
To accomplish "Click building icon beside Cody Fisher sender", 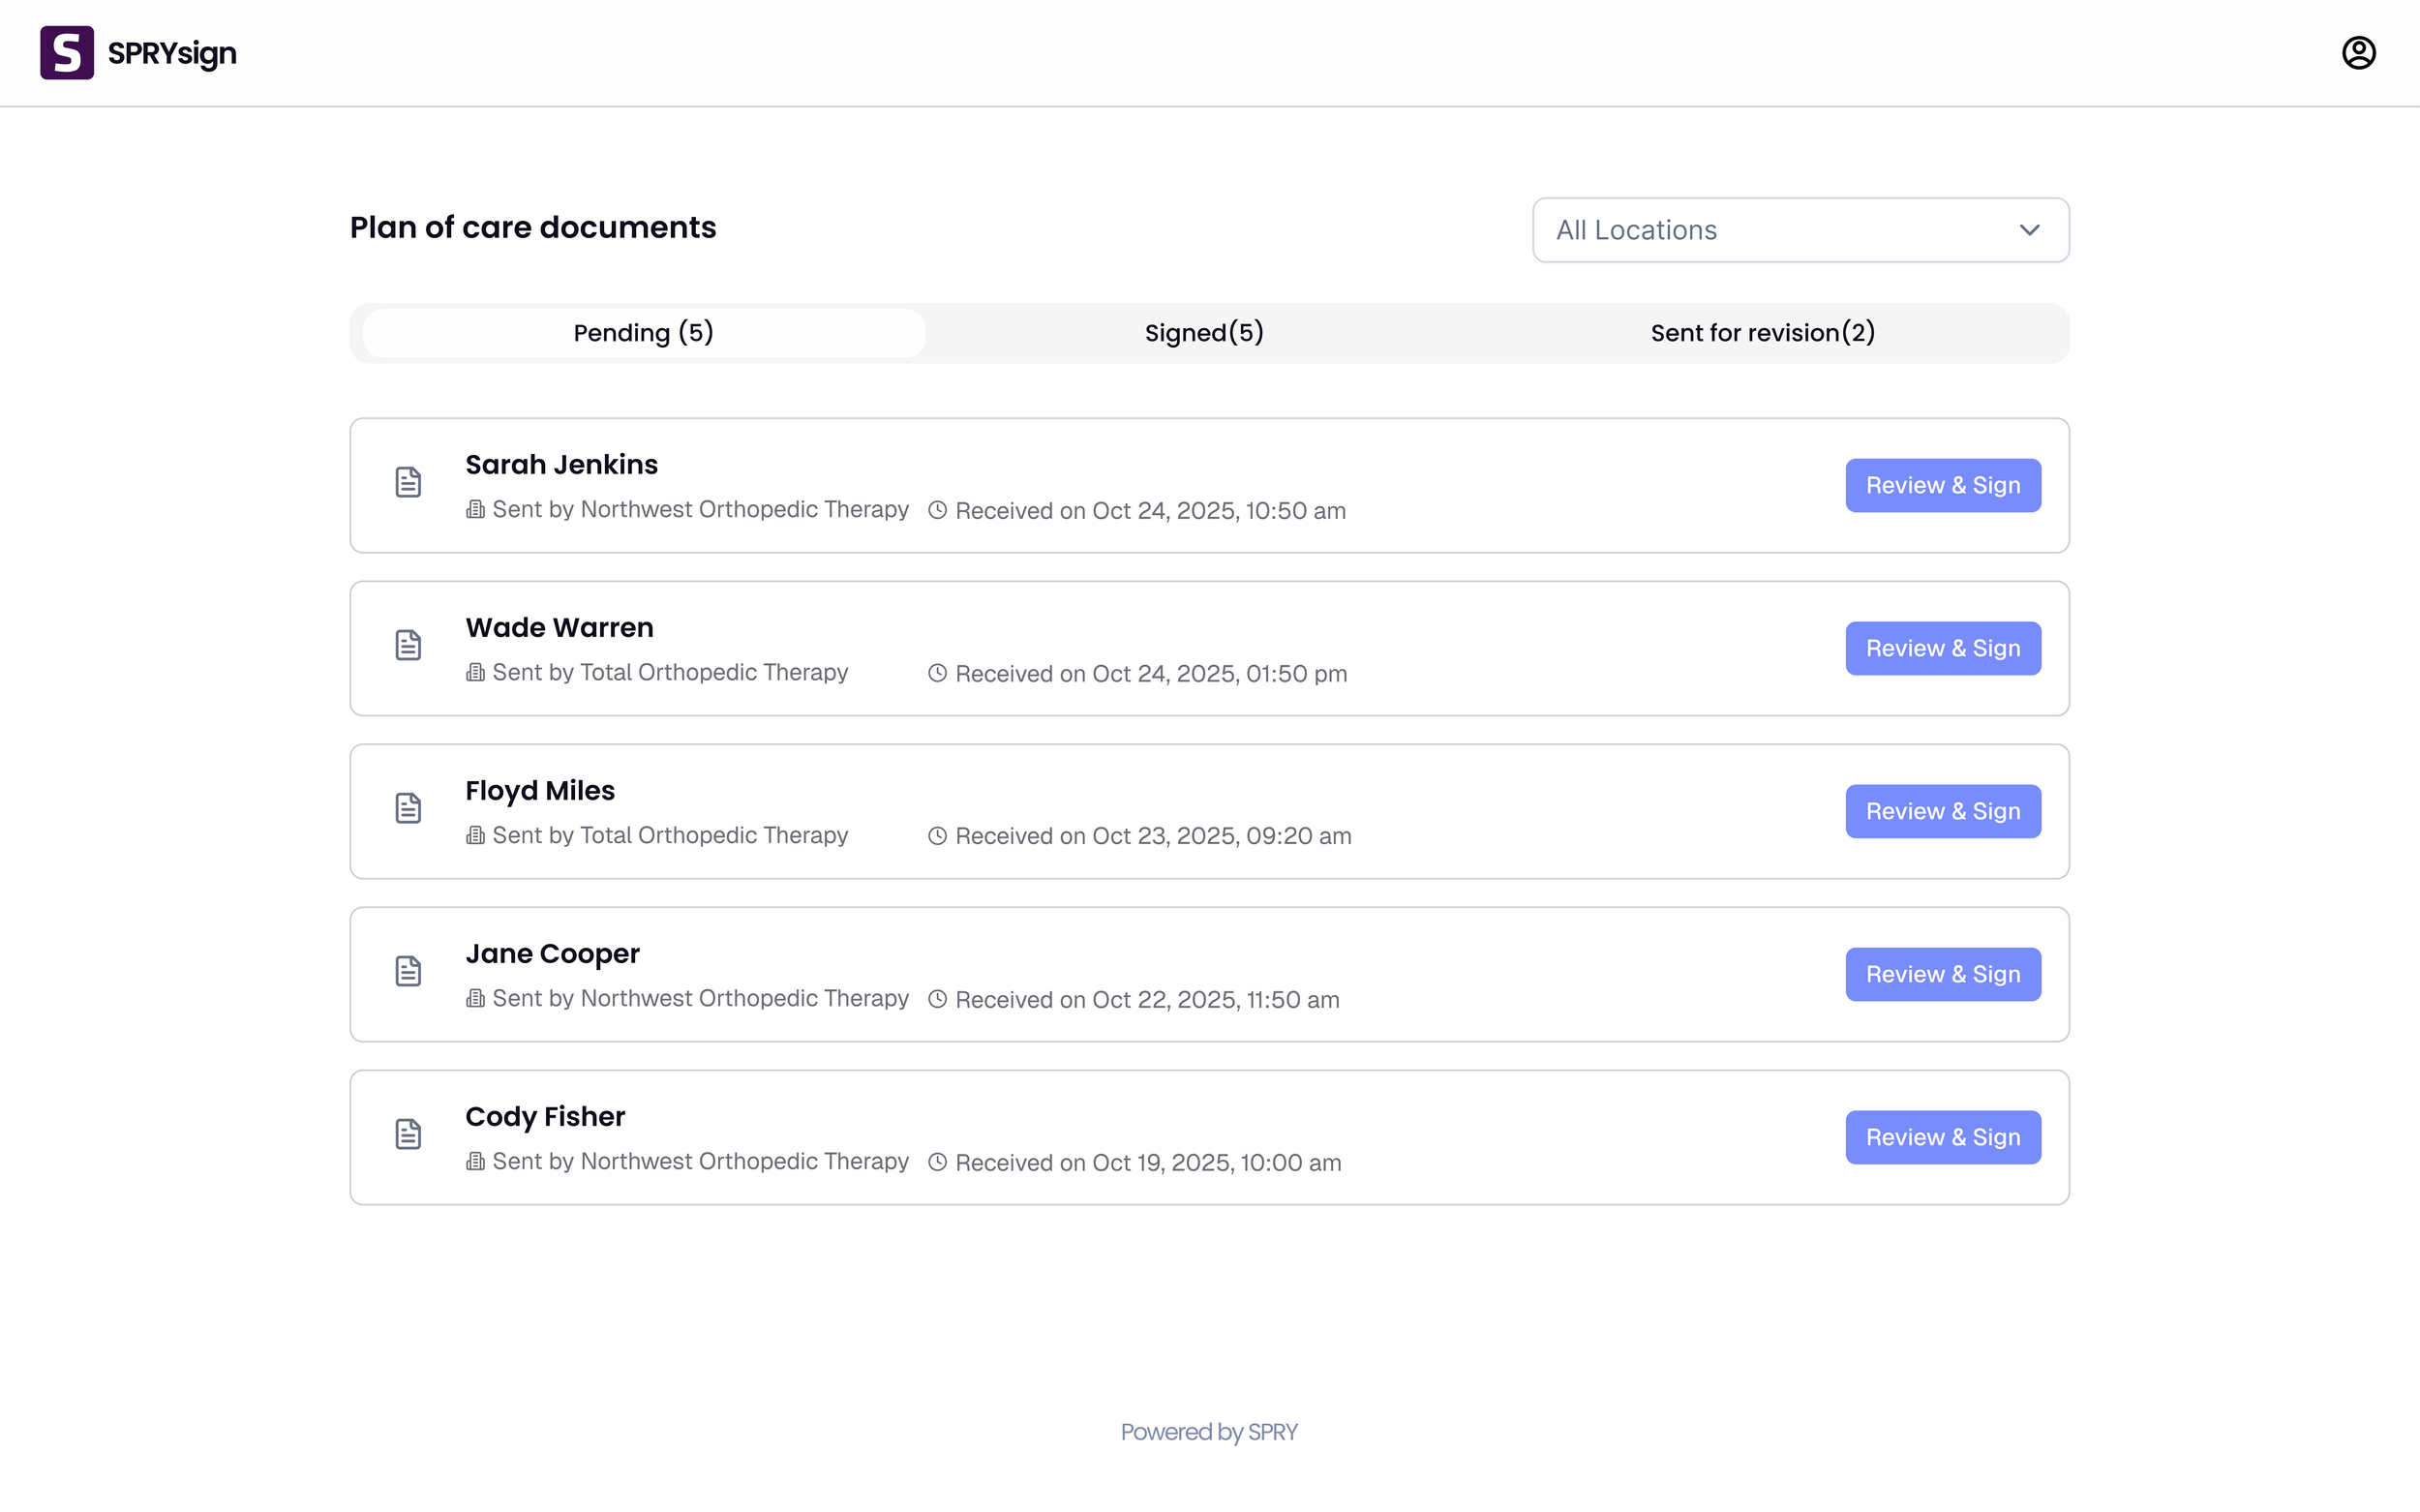I will (x=476, y=1162).
